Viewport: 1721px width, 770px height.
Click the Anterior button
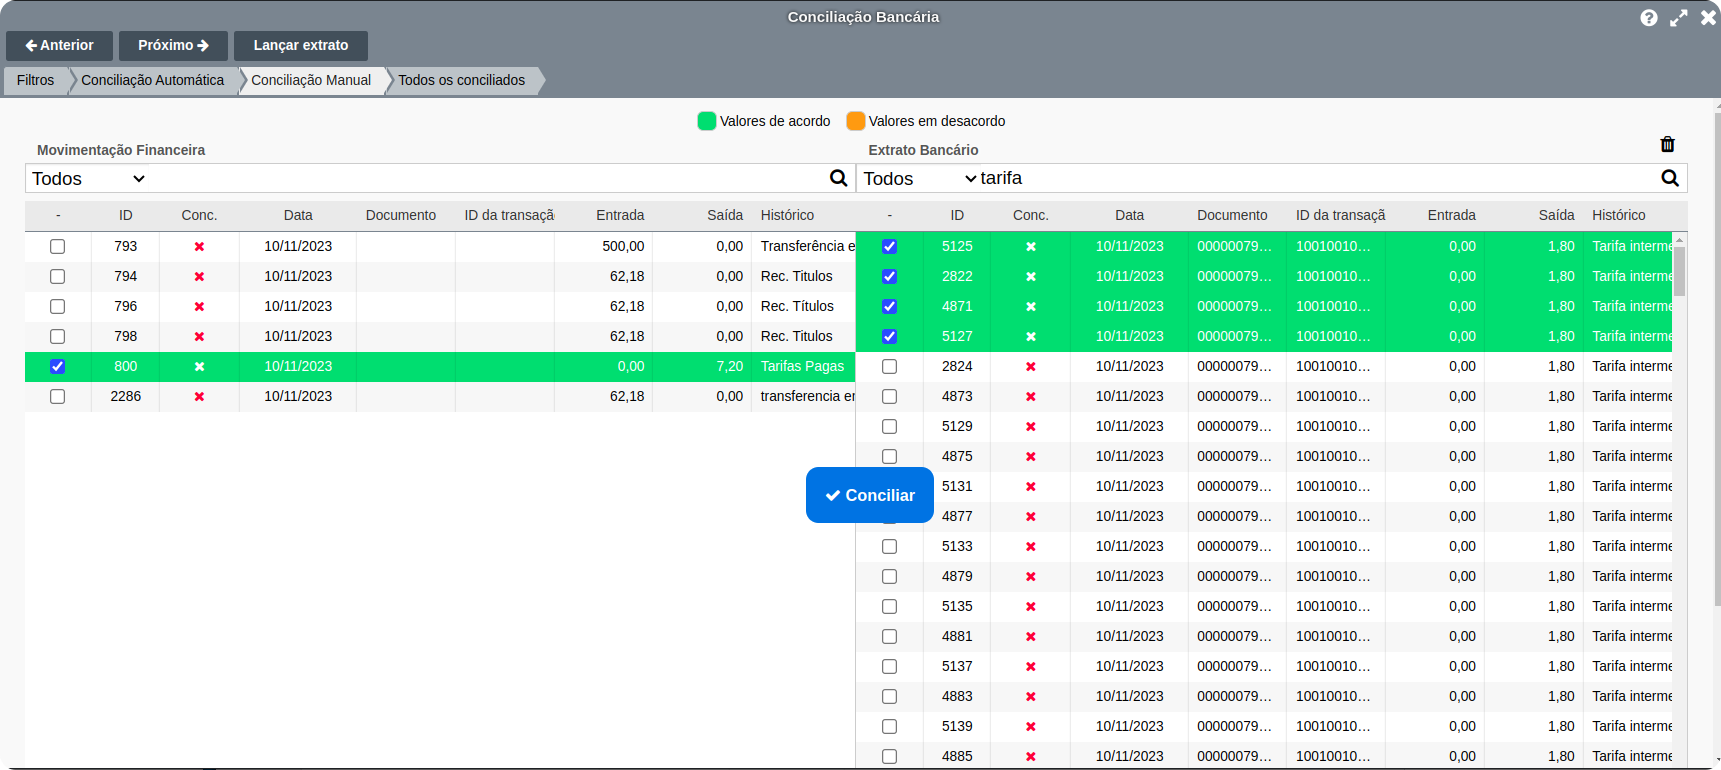[x=59, y=45]
